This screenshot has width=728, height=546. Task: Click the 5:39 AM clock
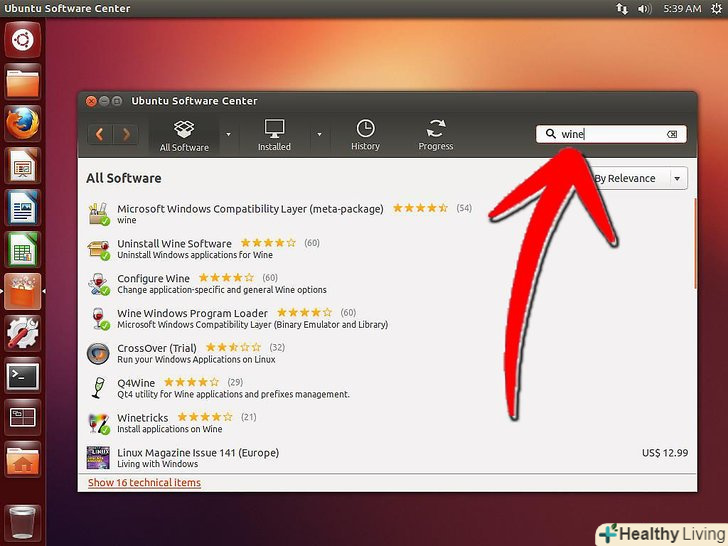click(682, 8)
